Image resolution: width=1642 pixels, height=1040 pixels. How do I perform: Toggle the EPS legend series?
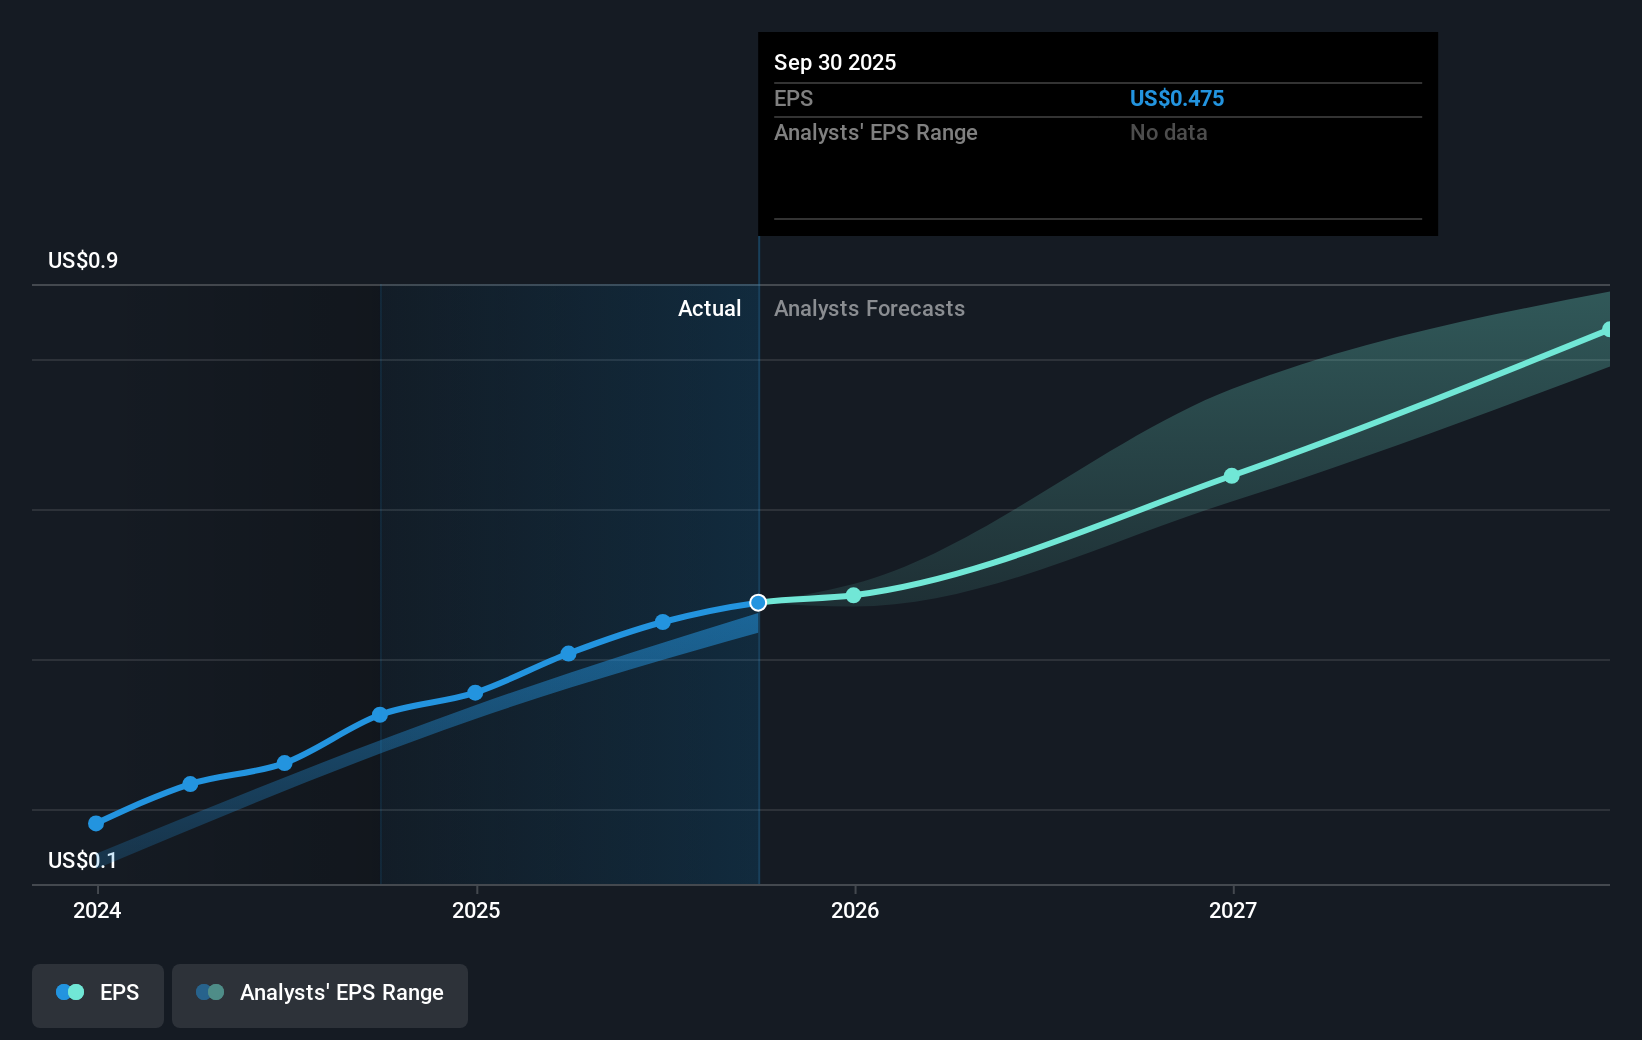[x=98, y=995]
